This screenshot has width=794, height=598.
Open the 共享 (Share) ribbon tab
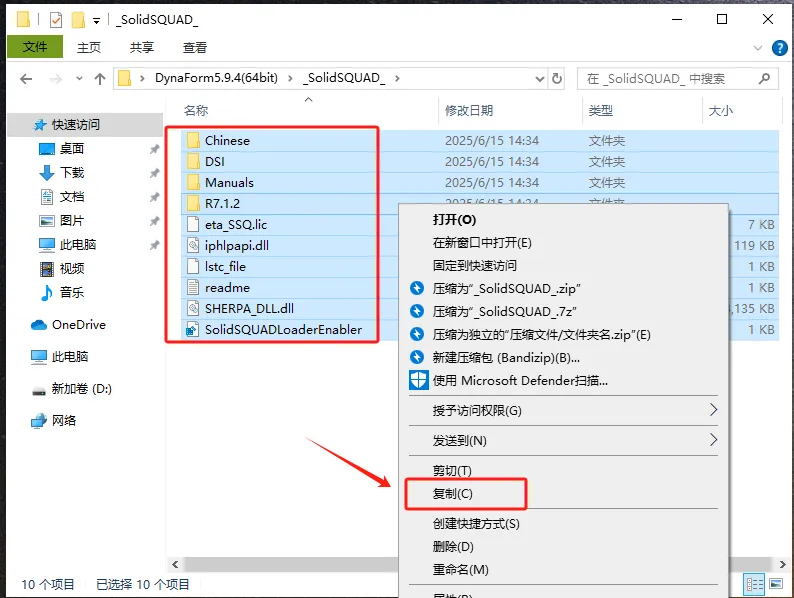tap(142, 48)
